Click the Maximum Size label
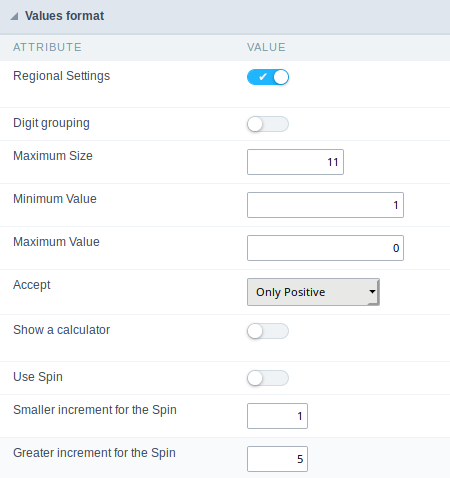The height and width of the screenshot is (478, 450). [53, 156]
